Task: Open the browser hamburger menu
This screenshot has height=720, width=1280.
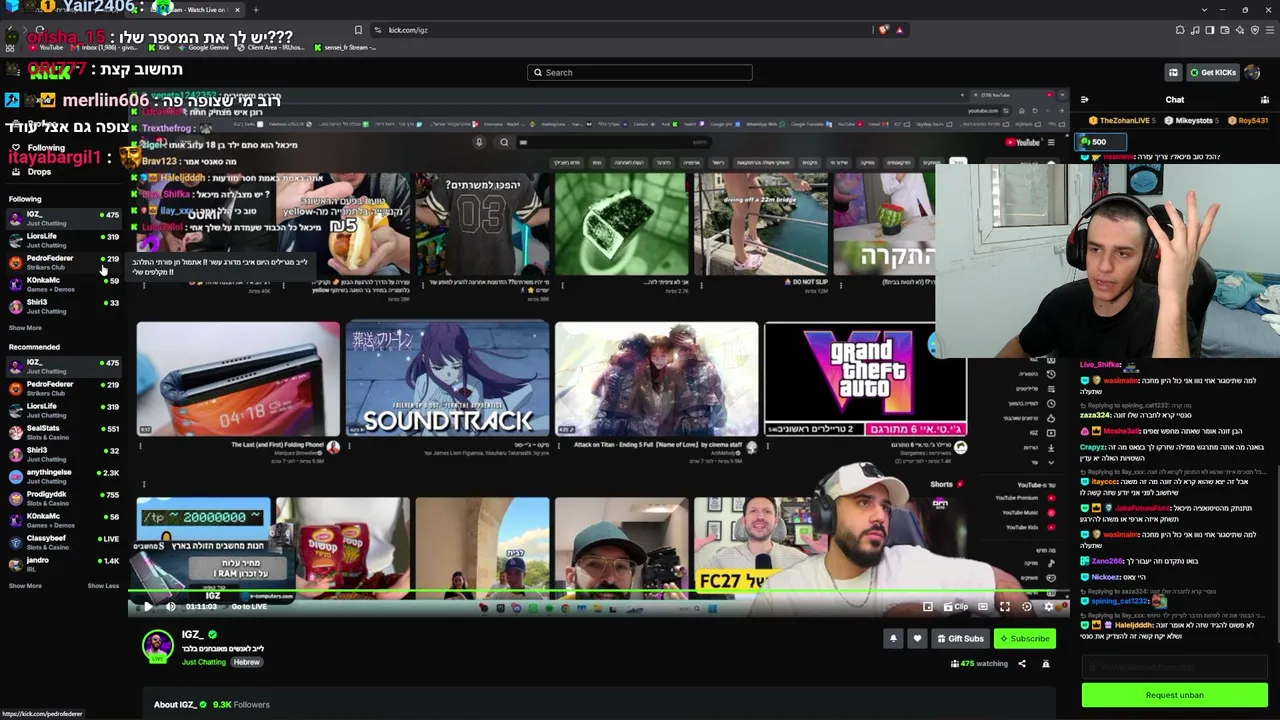Action: 1269,30
